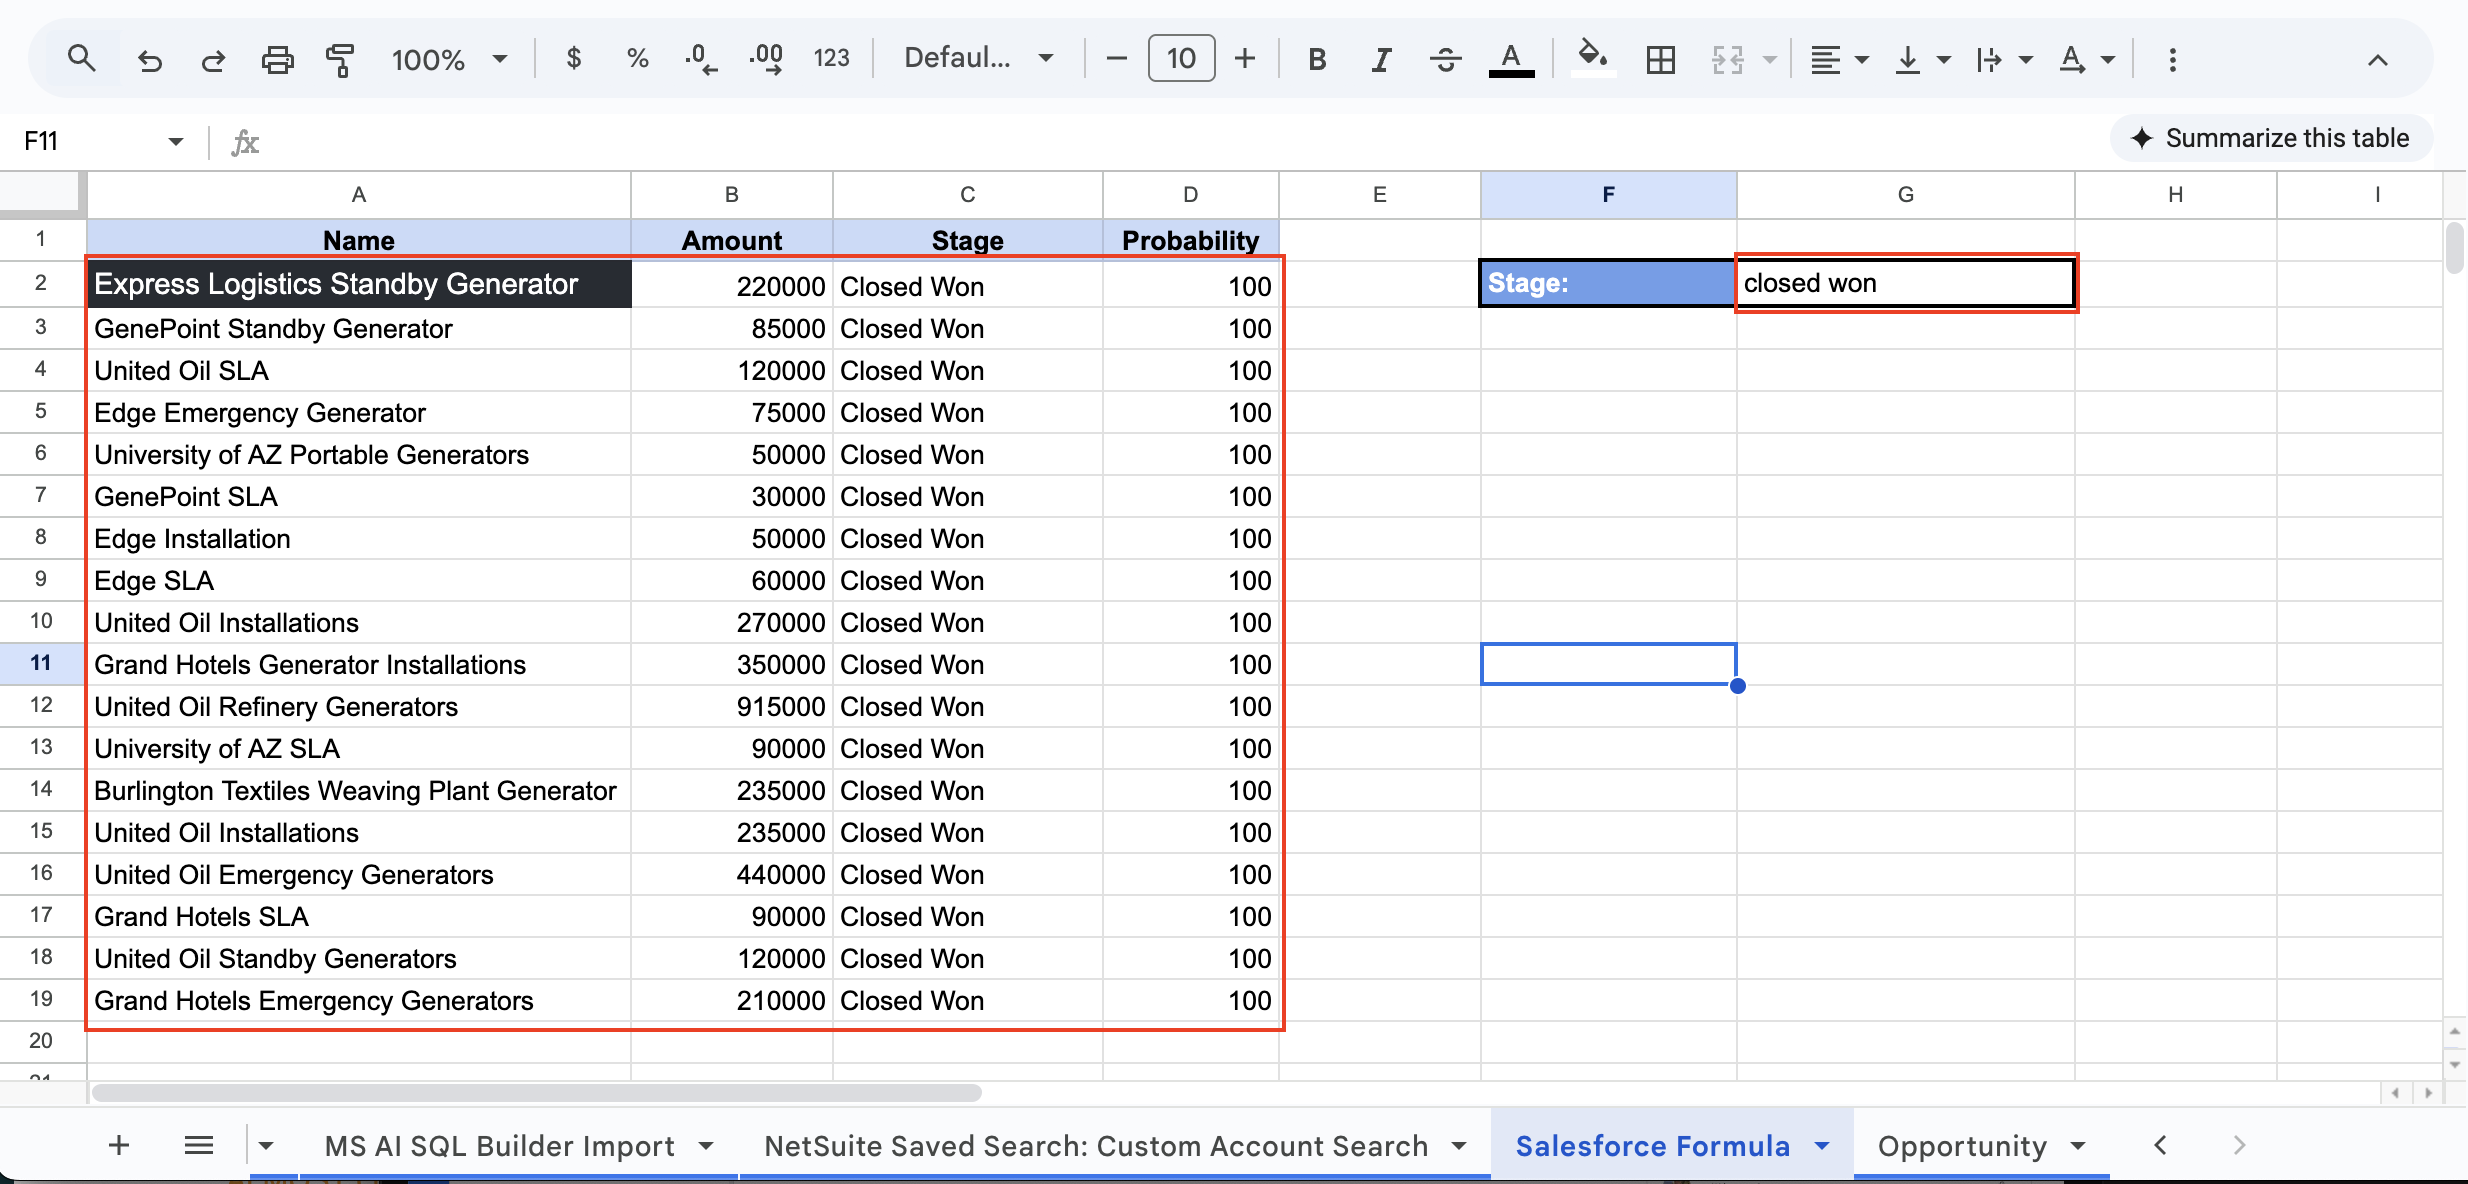Click the Name Box showing F11
The height and width of the screenshot is (1184, 2468).
click(90, 141)
